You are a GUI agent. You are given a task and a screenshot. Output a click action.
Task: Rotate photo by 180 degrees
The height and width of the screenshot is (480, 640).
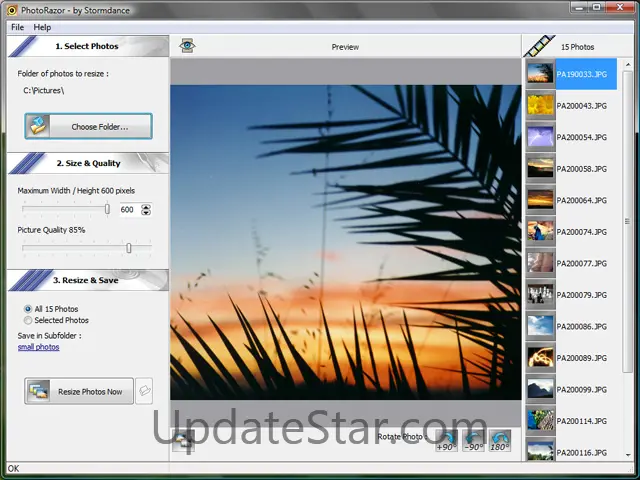(x=500, y=440)
